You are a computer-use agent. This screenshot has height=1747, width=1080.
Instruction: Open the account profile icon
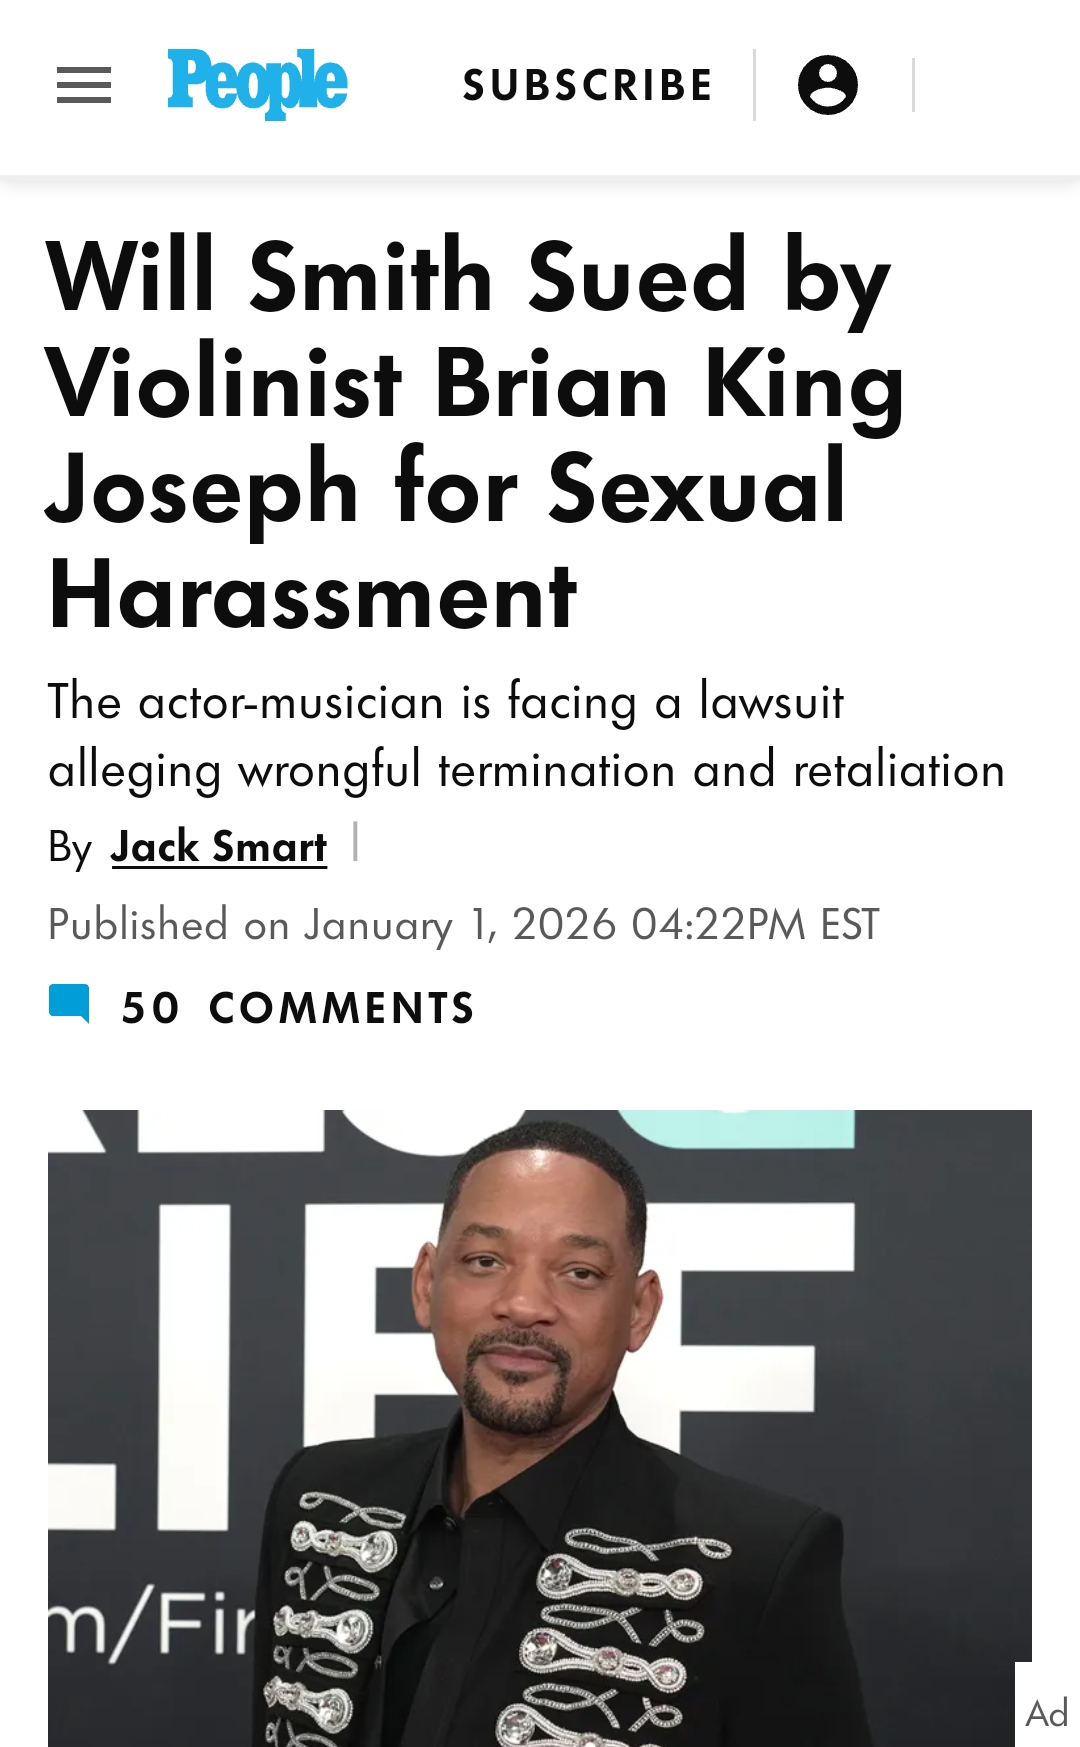point(827,85)
